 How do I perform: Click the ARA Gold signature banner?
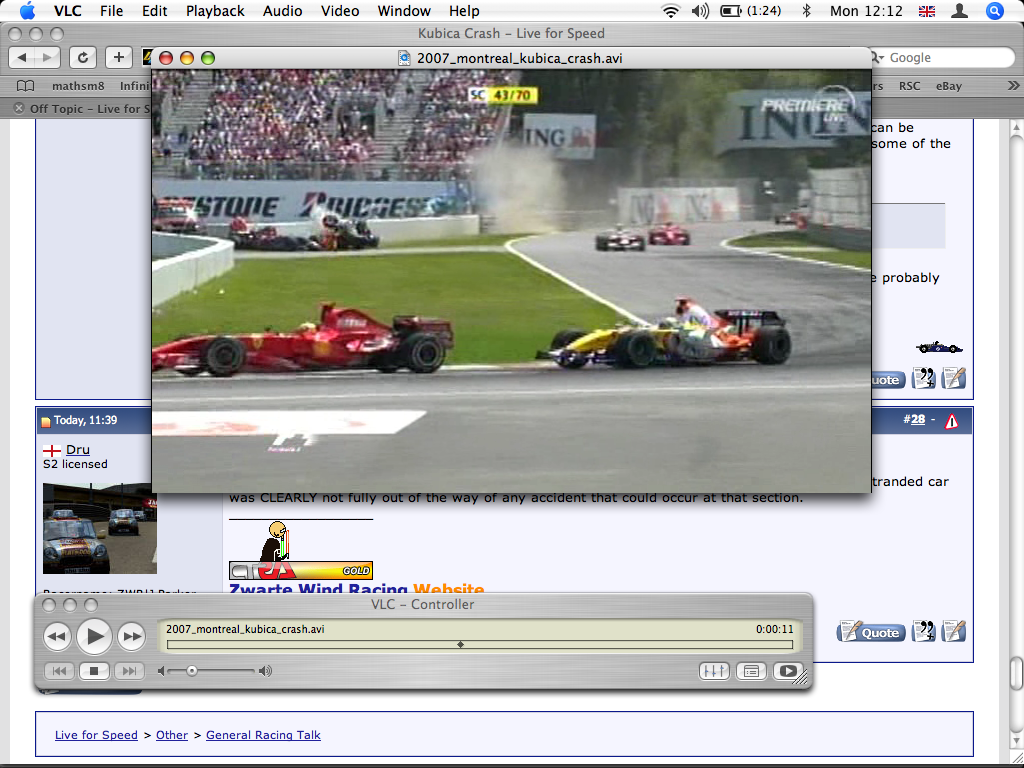coord(300,570)
